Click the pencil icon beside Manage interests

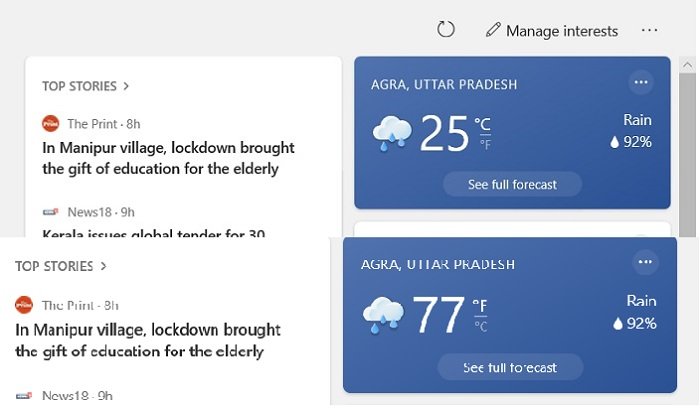click(x=492, y=30)
